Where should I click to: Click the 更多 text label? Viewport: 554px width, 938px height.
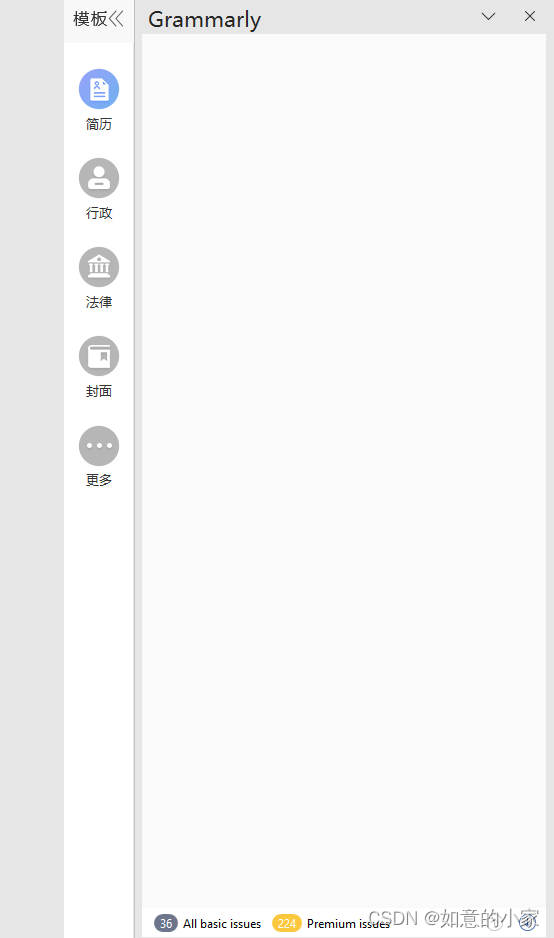99,480
